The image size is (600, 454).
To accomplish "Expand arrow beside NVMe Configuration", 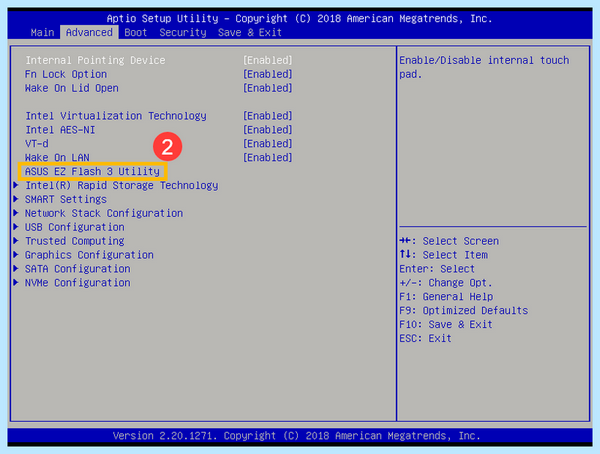I will [16, 283].
